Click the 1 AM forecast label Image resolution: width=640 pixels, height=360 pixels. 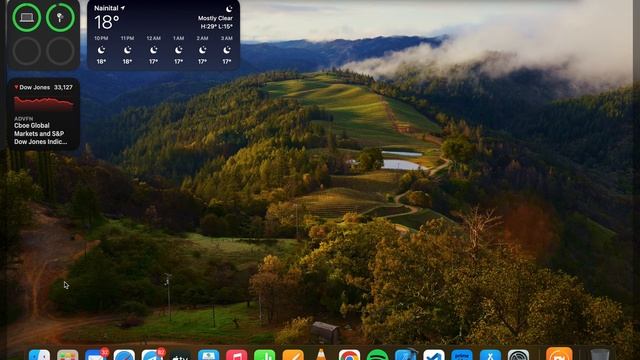click(178, 38)
